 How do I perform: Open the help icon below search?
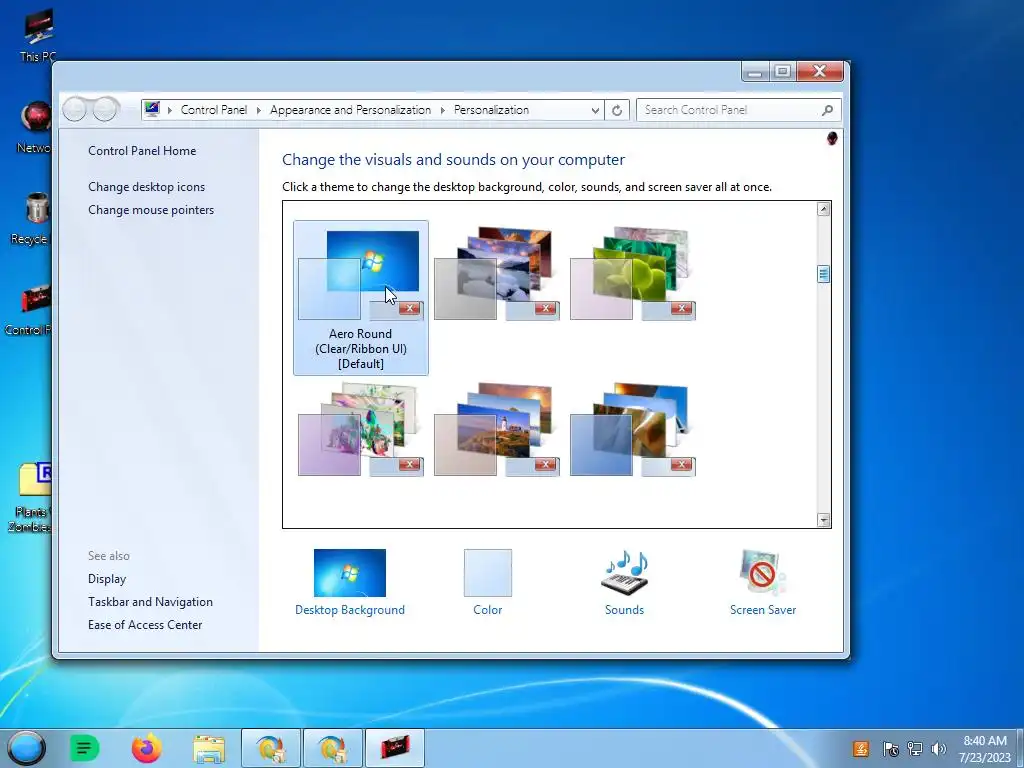[x=832, y=138]
